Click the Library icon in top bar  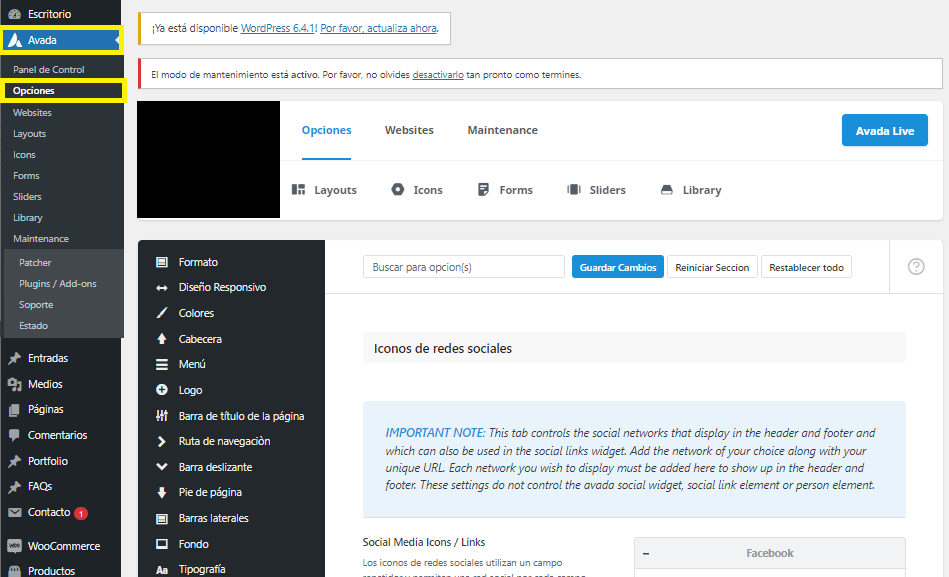[x=667, y=190]
